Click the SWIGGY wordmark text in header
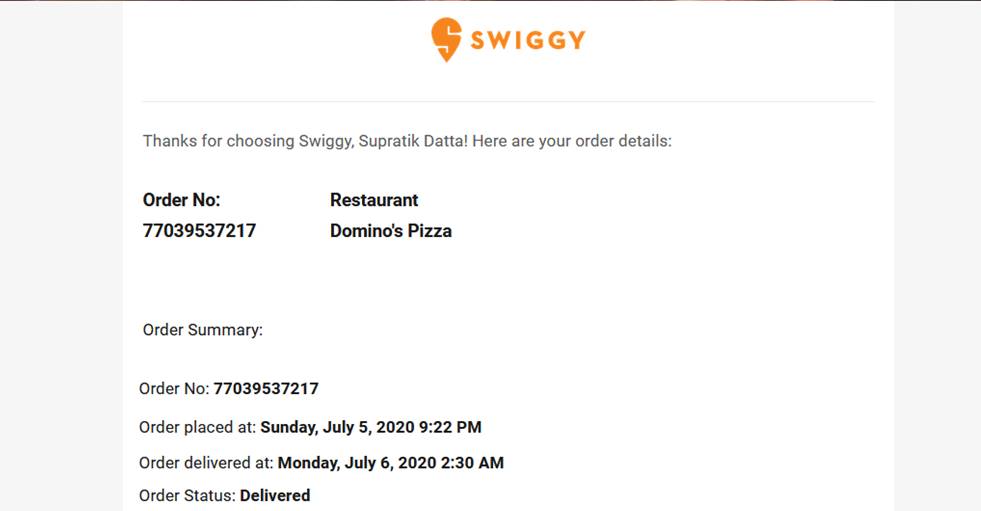This screenshot has height=511, width=981. click(x=527, y=40)
